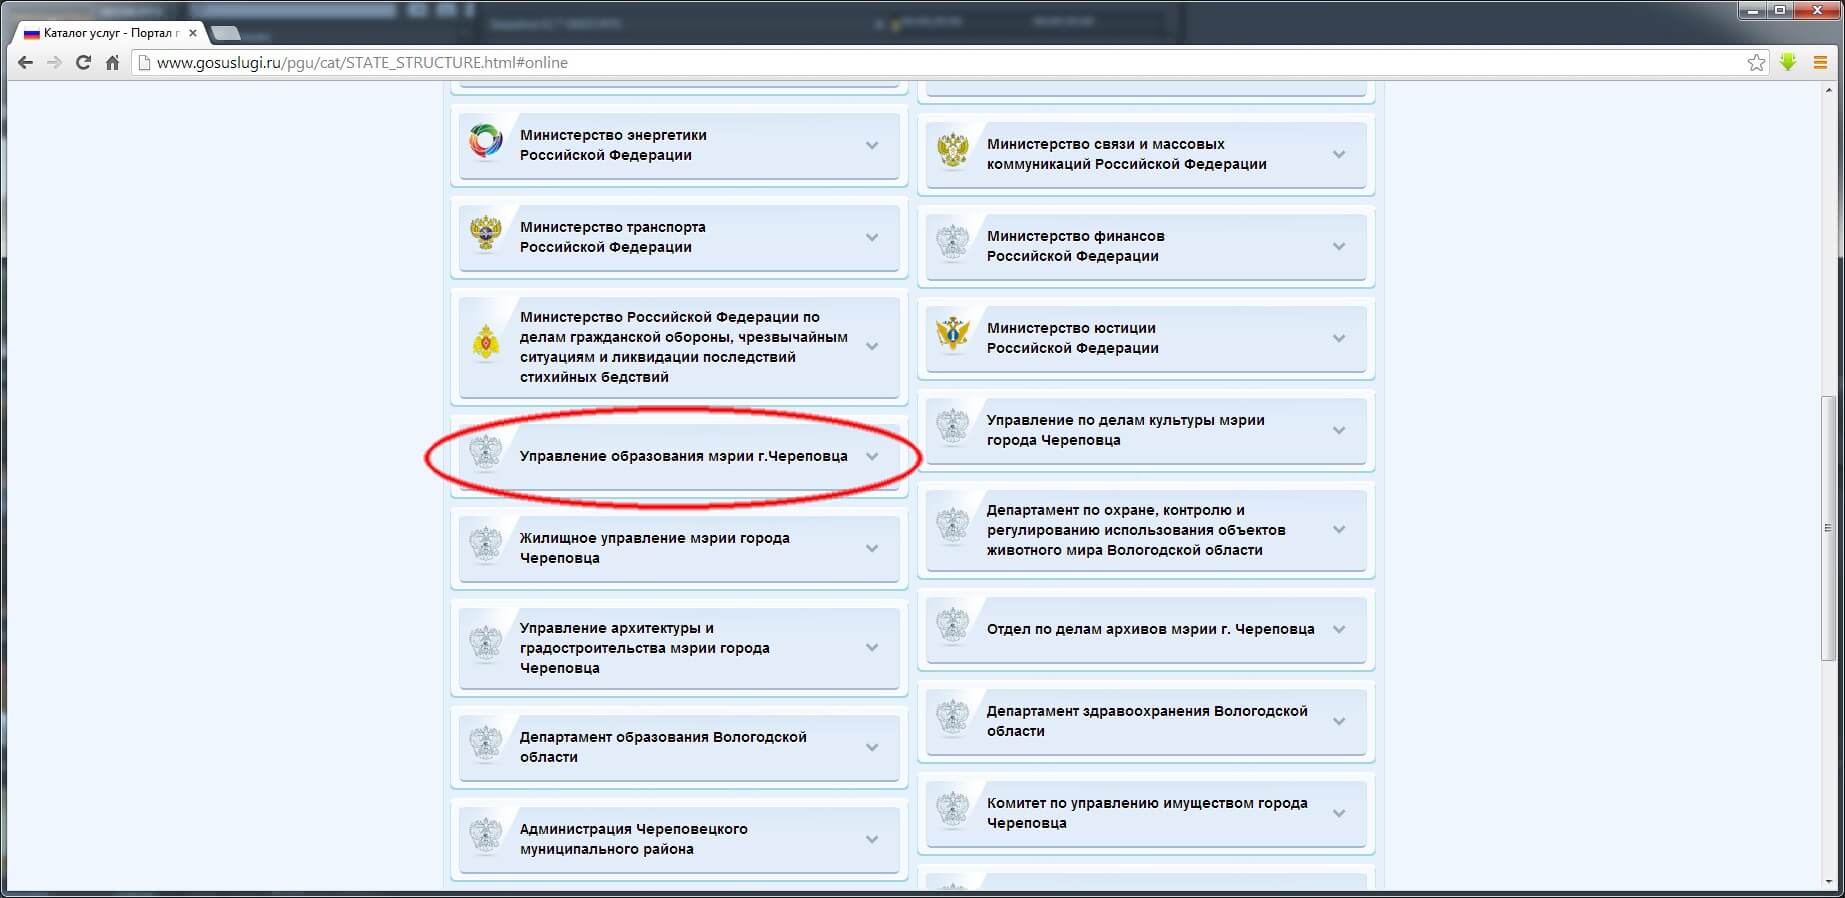Click the page vertical scrollbar thumb

click(x=1828, y=528)
